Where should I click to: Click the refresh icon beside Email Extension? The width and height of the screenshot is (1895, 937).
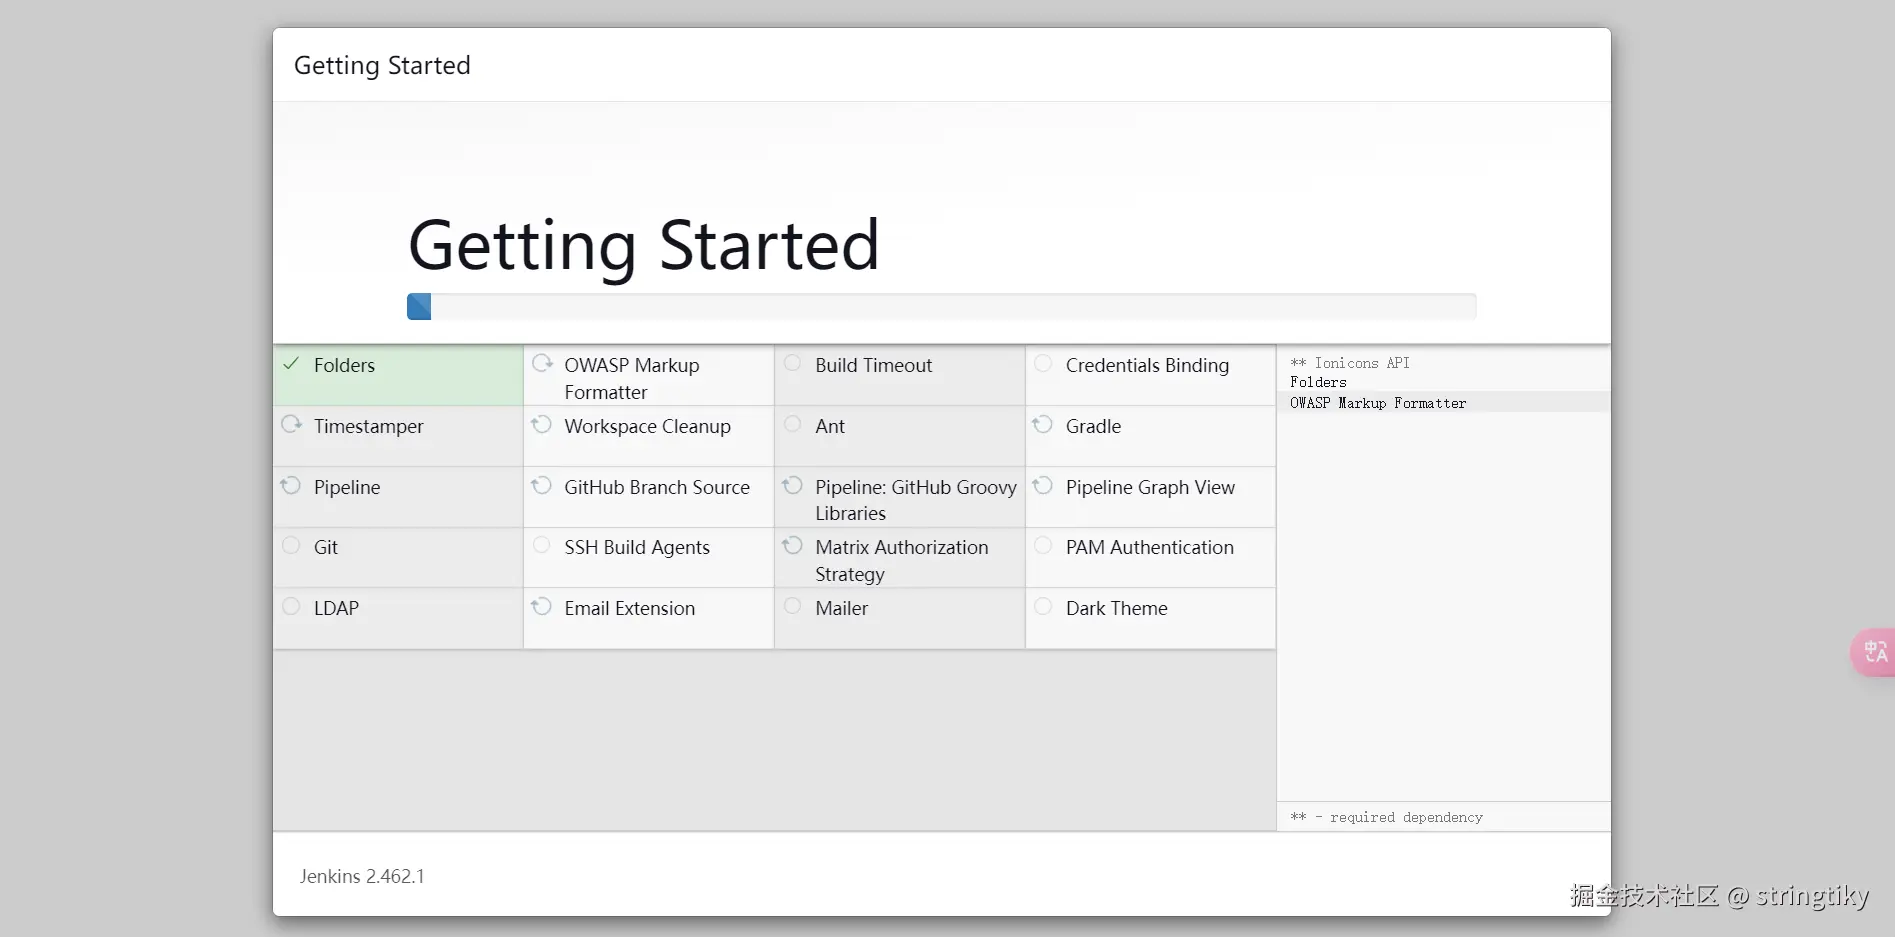coord(541,606)
